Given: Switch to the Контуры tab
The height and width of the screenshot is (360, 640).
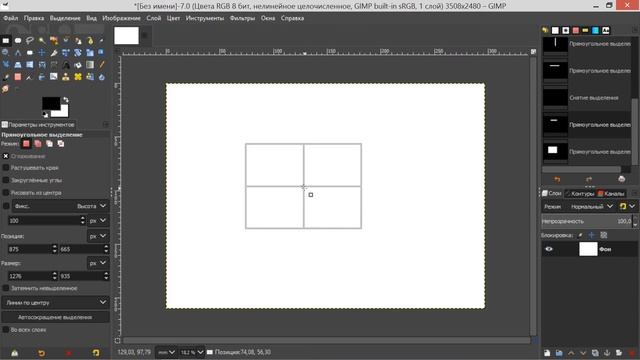Looking at the screenshot, I should (x=580, y=193).
